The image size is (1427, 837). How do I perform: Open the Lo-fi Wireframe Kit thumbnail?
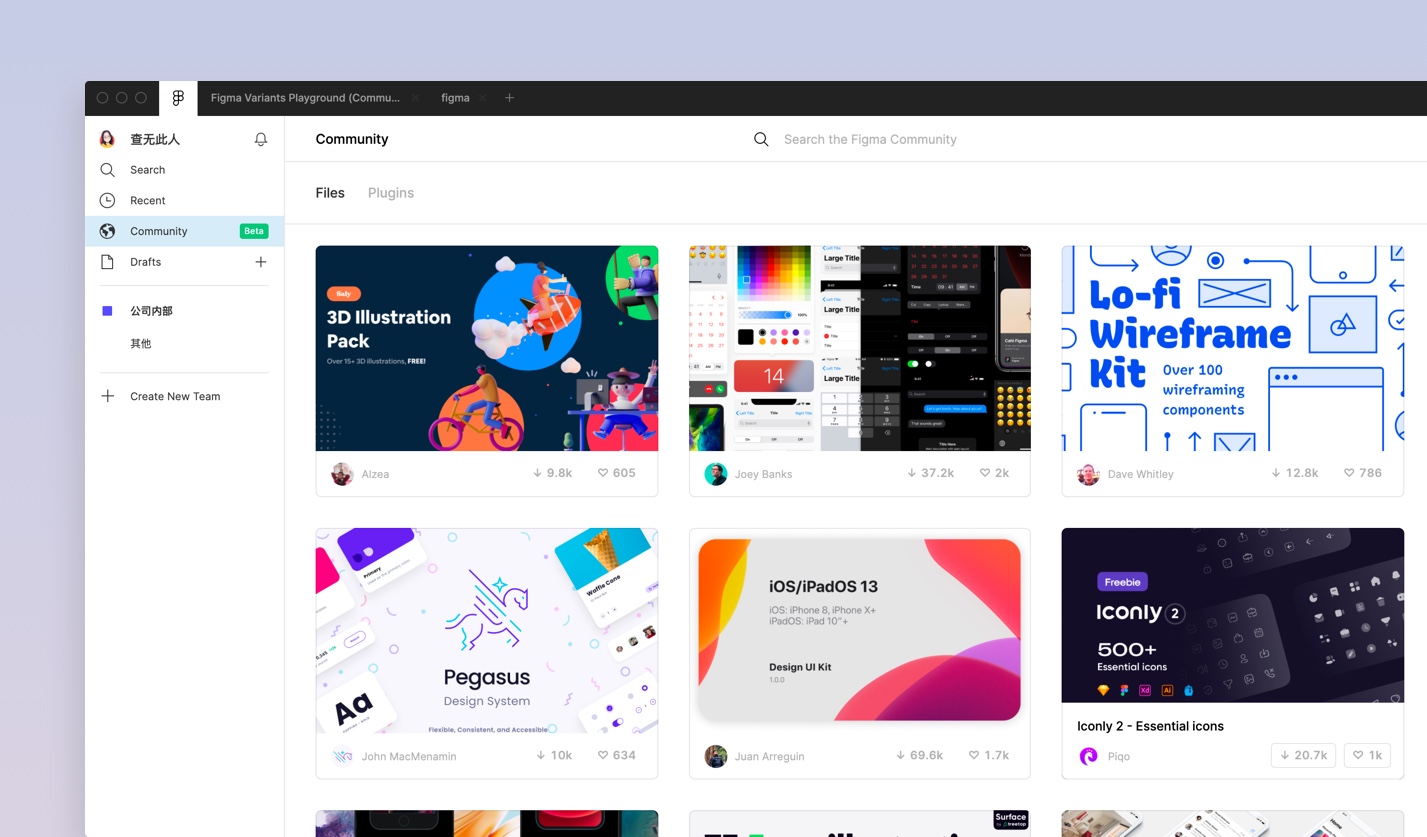(1232, 348)
